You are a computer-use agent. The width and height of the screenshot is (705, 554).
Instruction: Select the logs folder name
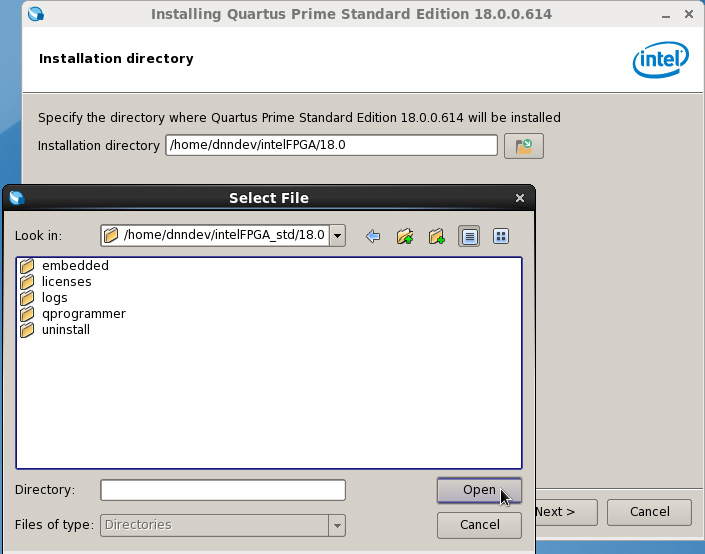tap(54, 298)
